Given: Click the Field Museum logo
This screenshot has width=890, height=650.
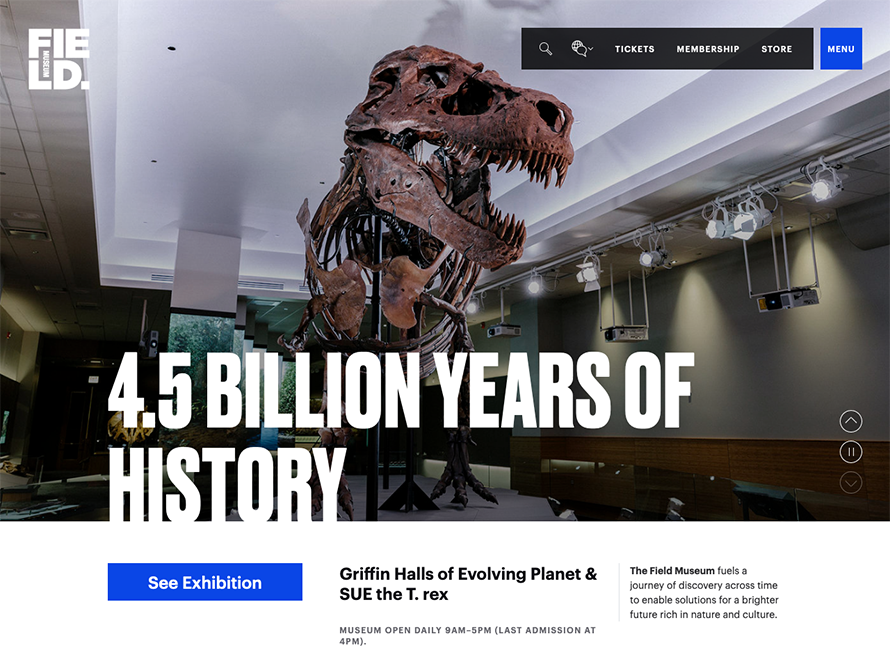Looking at the screenshot, I should 58,59.
